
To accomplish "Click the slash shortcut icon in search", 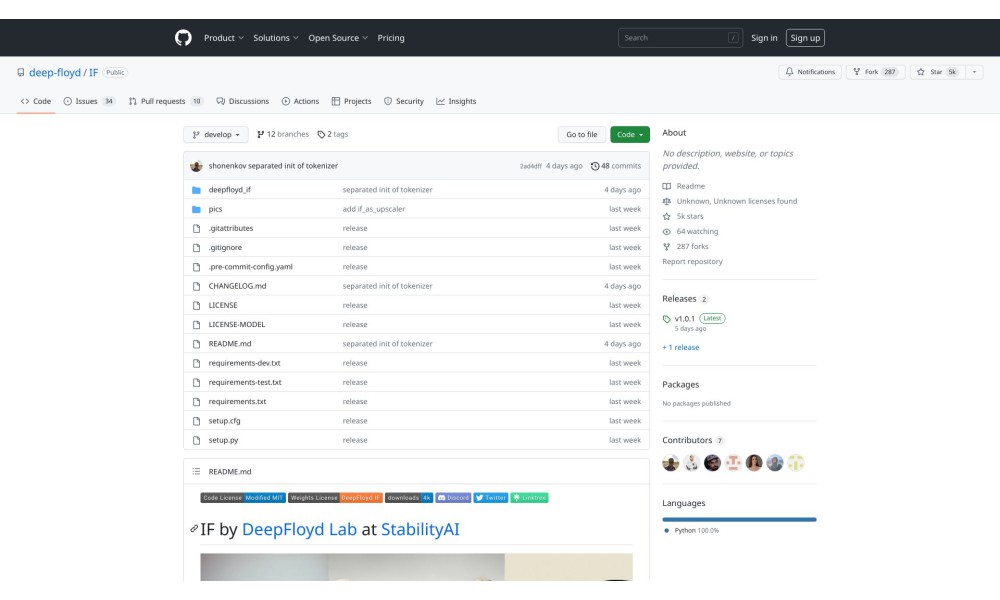I will (733, 38).
